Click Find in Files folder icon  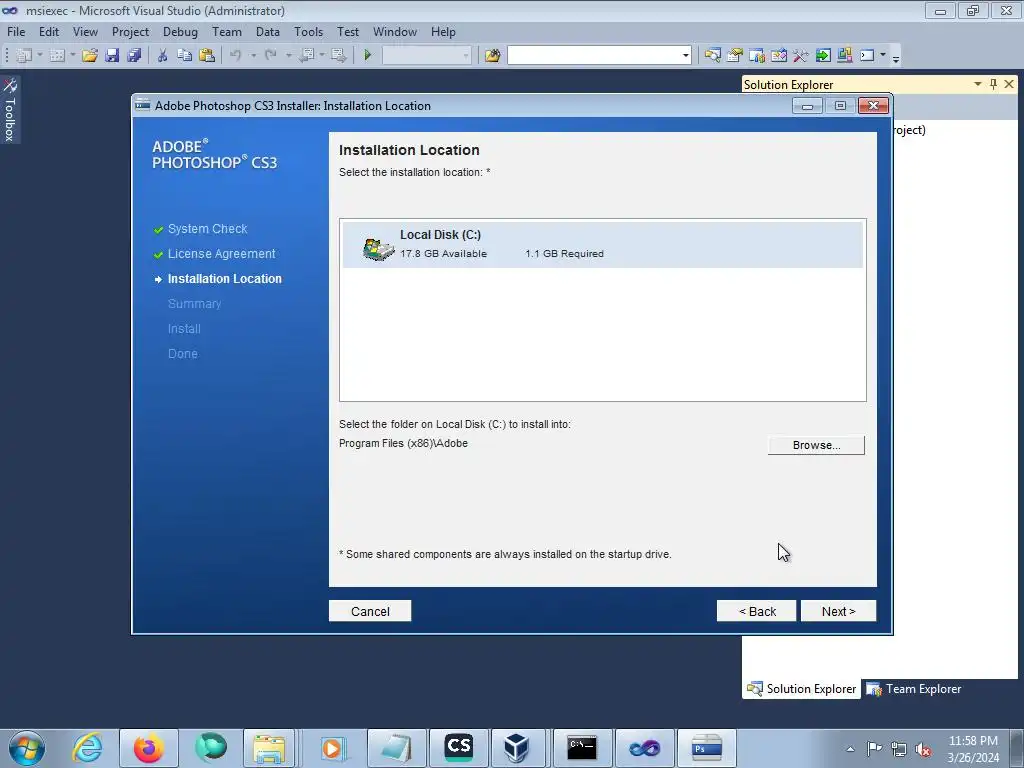(x=492, y=56)
